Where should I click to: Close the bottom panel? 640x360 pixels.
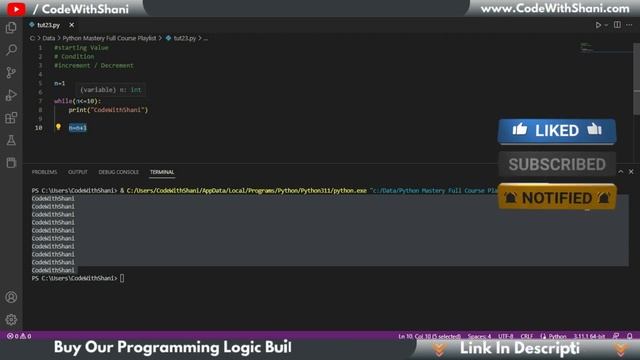[631, 172]
